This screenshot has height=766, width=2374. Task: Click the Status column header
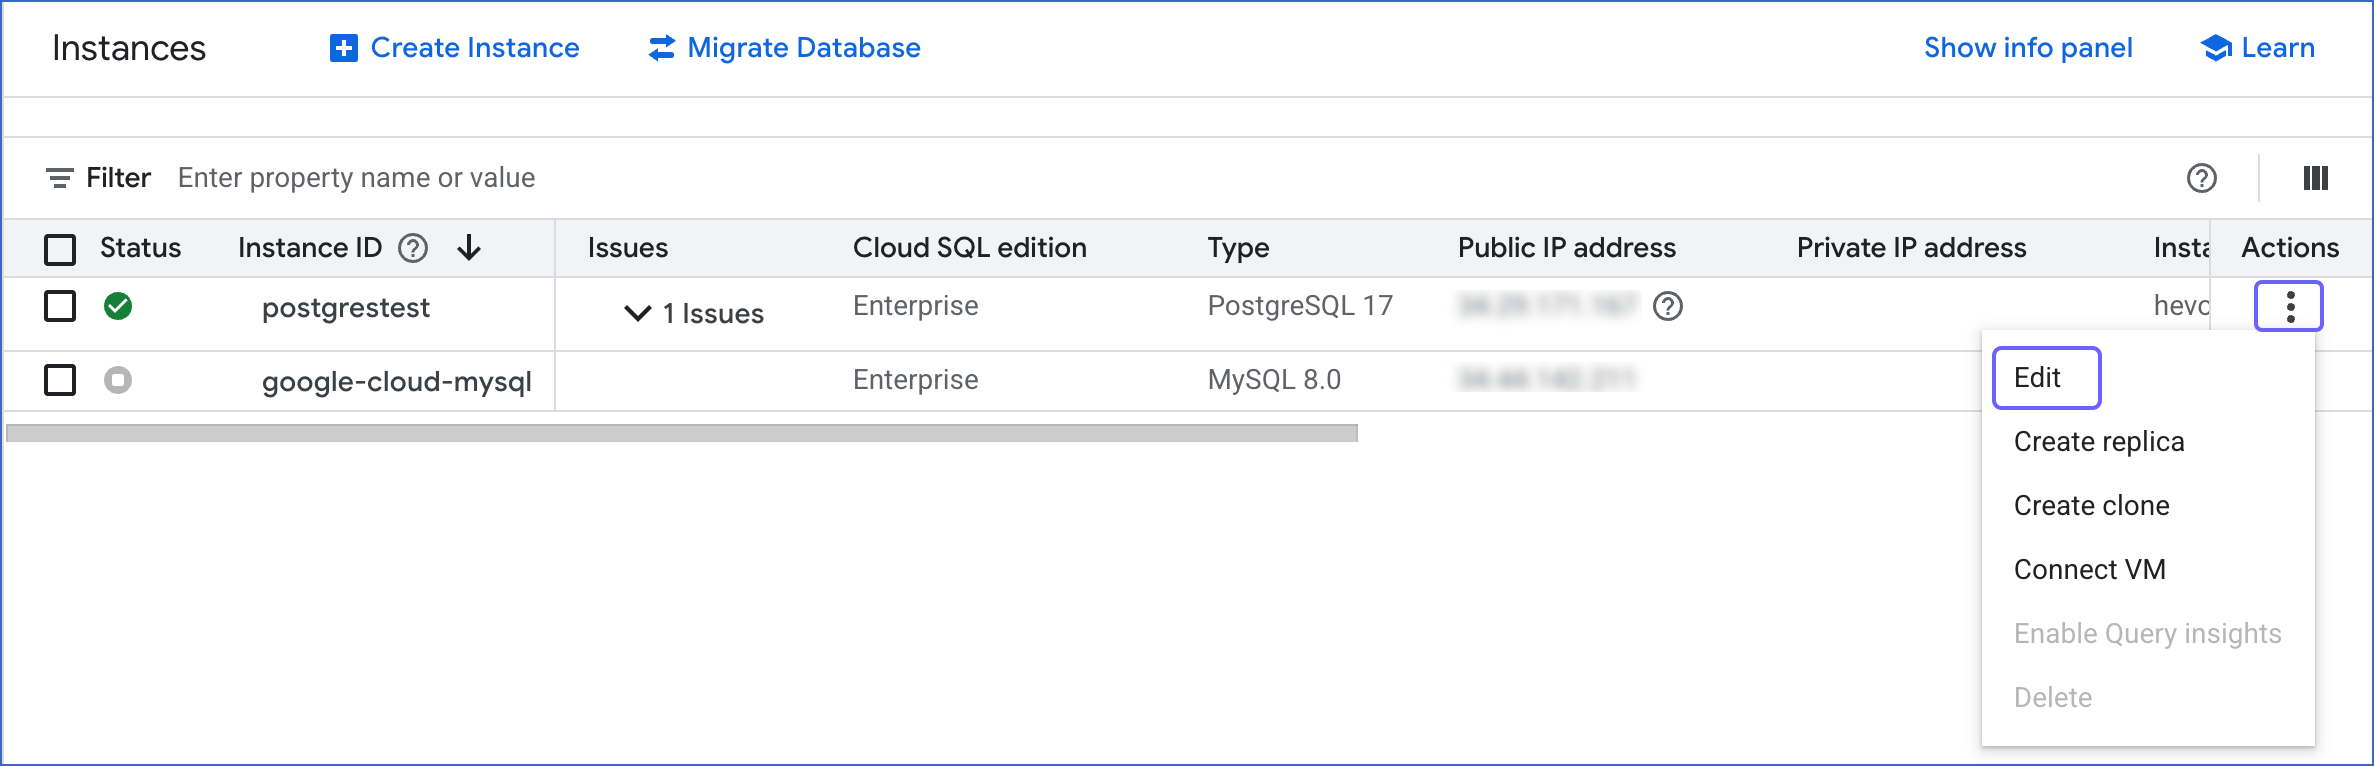coord(140,248)
